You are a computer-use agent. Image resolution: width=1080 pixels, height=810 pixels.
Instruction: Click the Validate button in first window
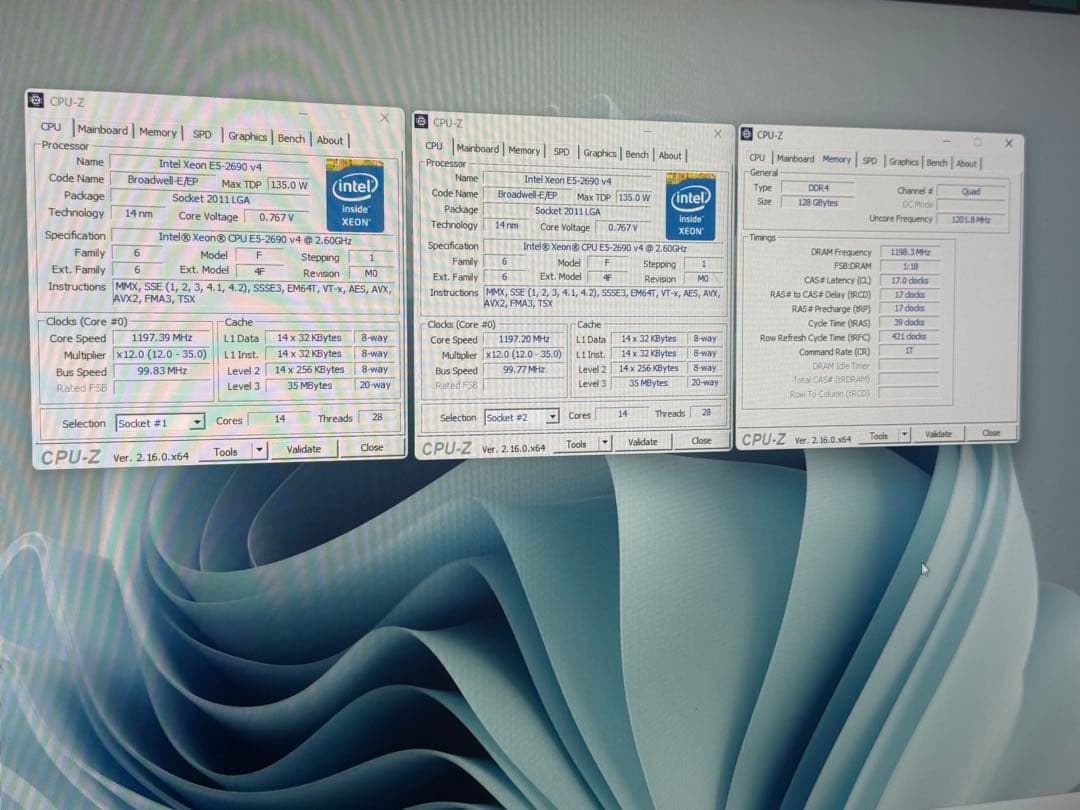[304, 449]
